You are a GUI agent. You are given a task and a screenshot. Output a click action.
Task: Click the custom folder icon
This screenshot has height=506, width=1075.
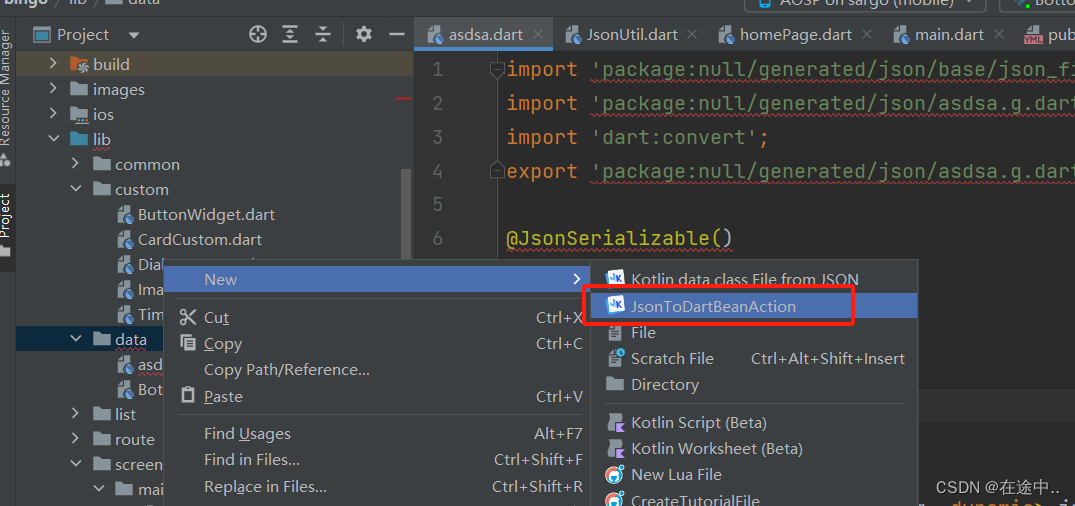pos(102,189)
